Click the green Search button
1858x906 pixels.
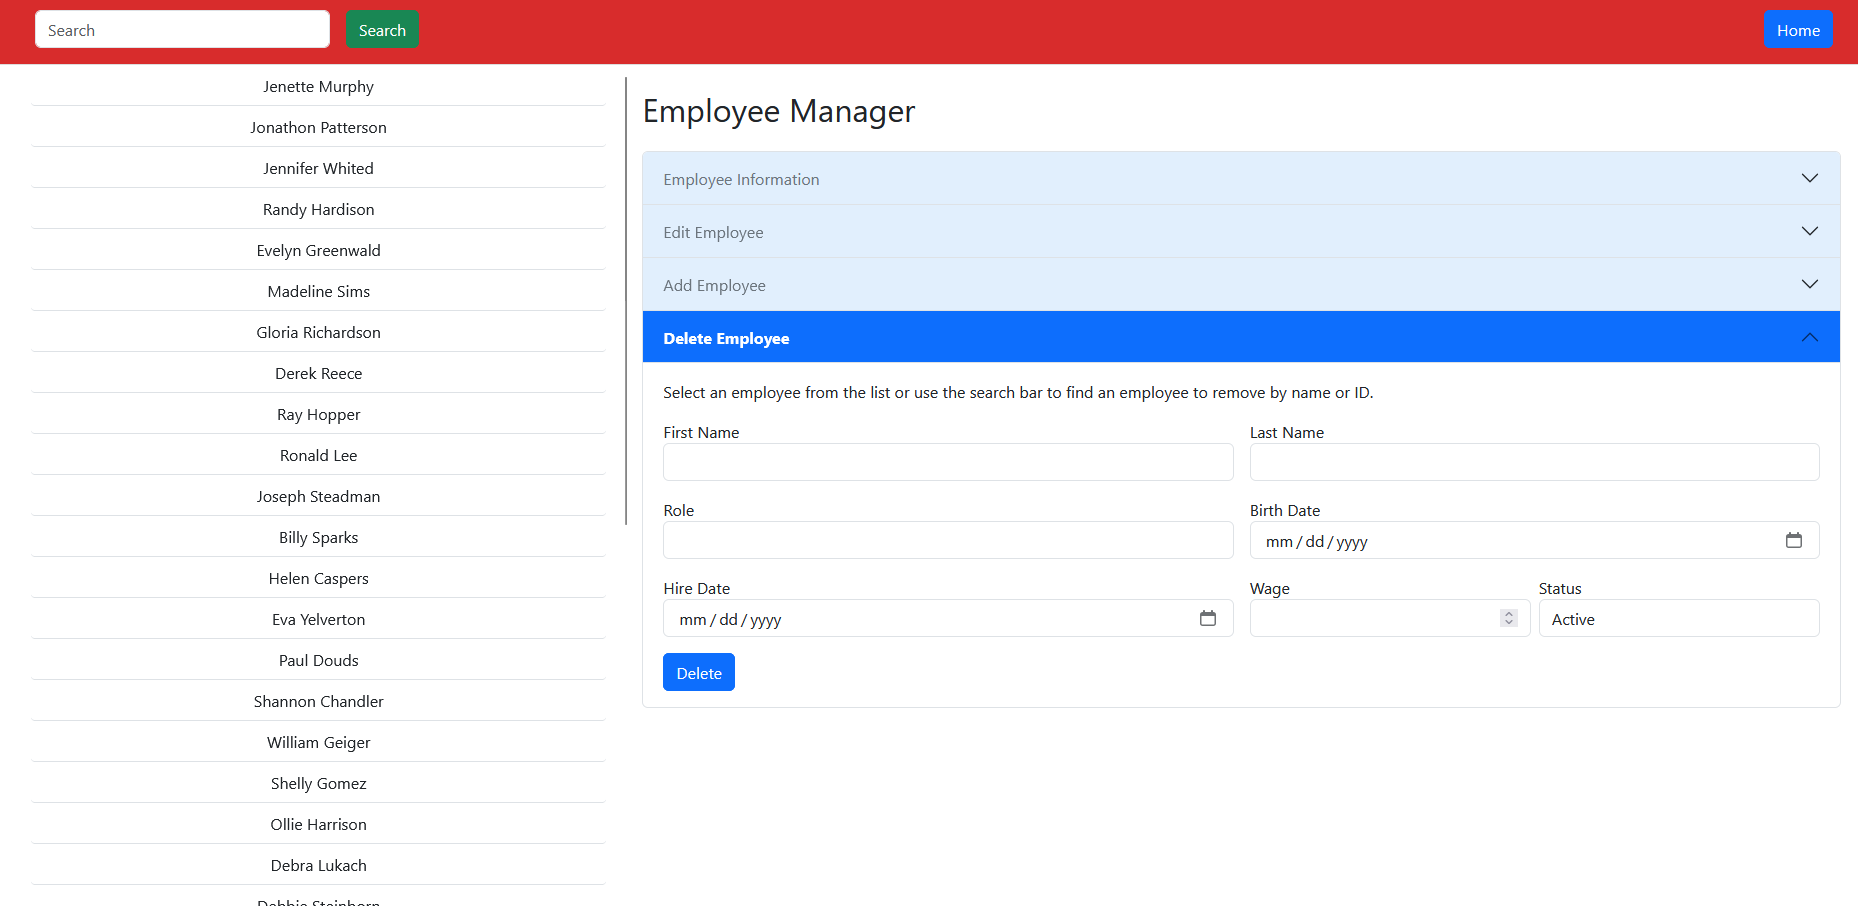click(382, 30)
